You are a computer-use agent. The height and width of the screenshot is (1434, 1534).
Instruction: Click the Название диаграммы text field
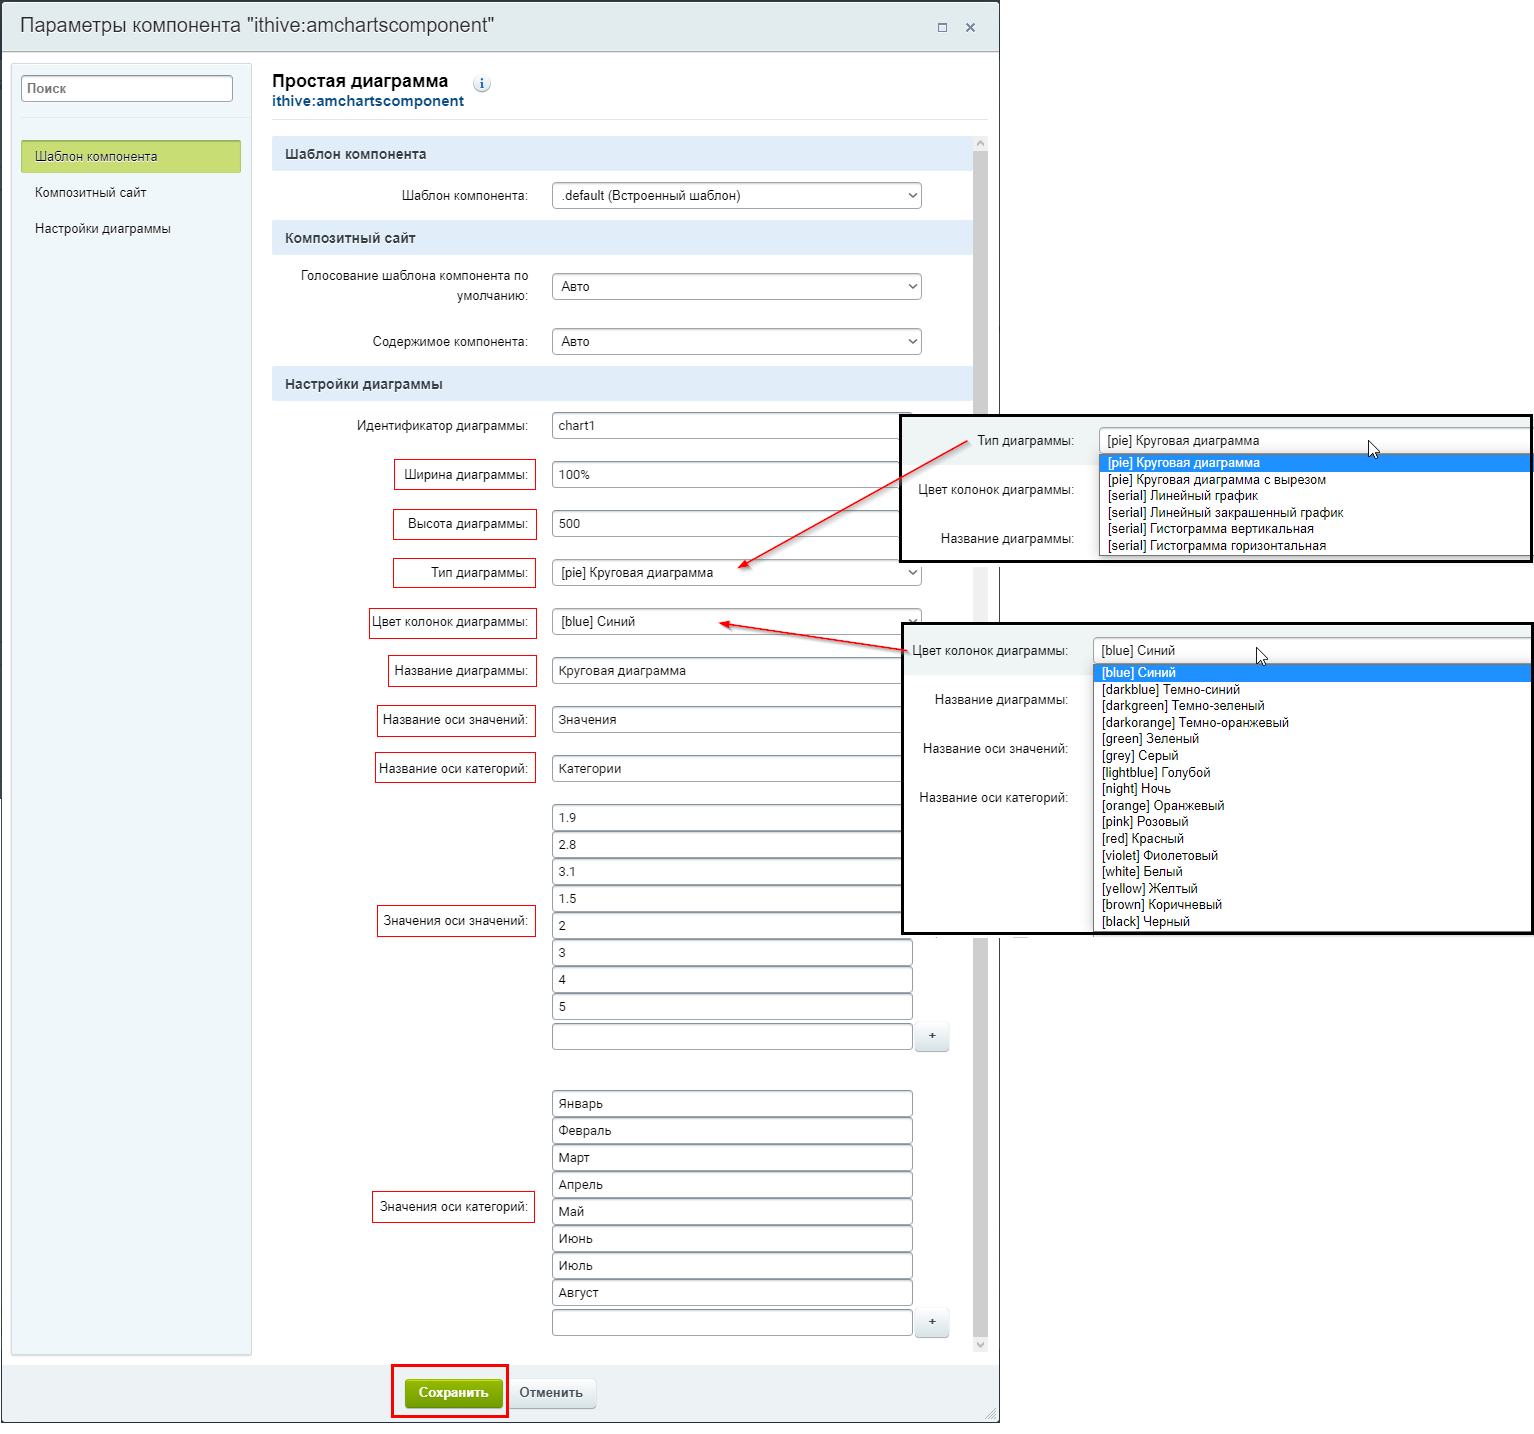point(725,671)
